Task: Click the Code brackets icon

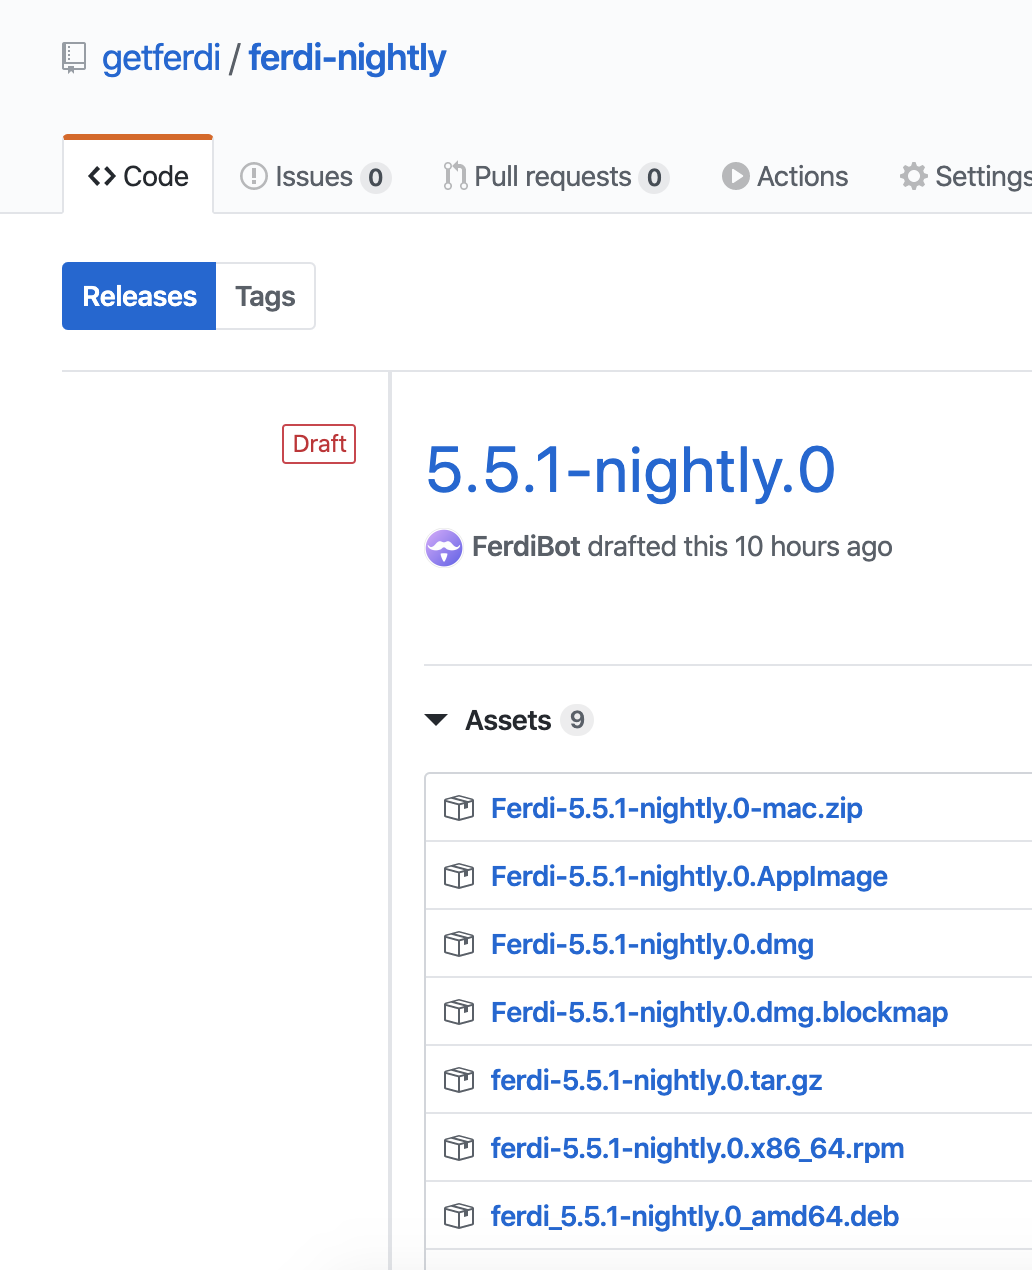Action: 102,177
